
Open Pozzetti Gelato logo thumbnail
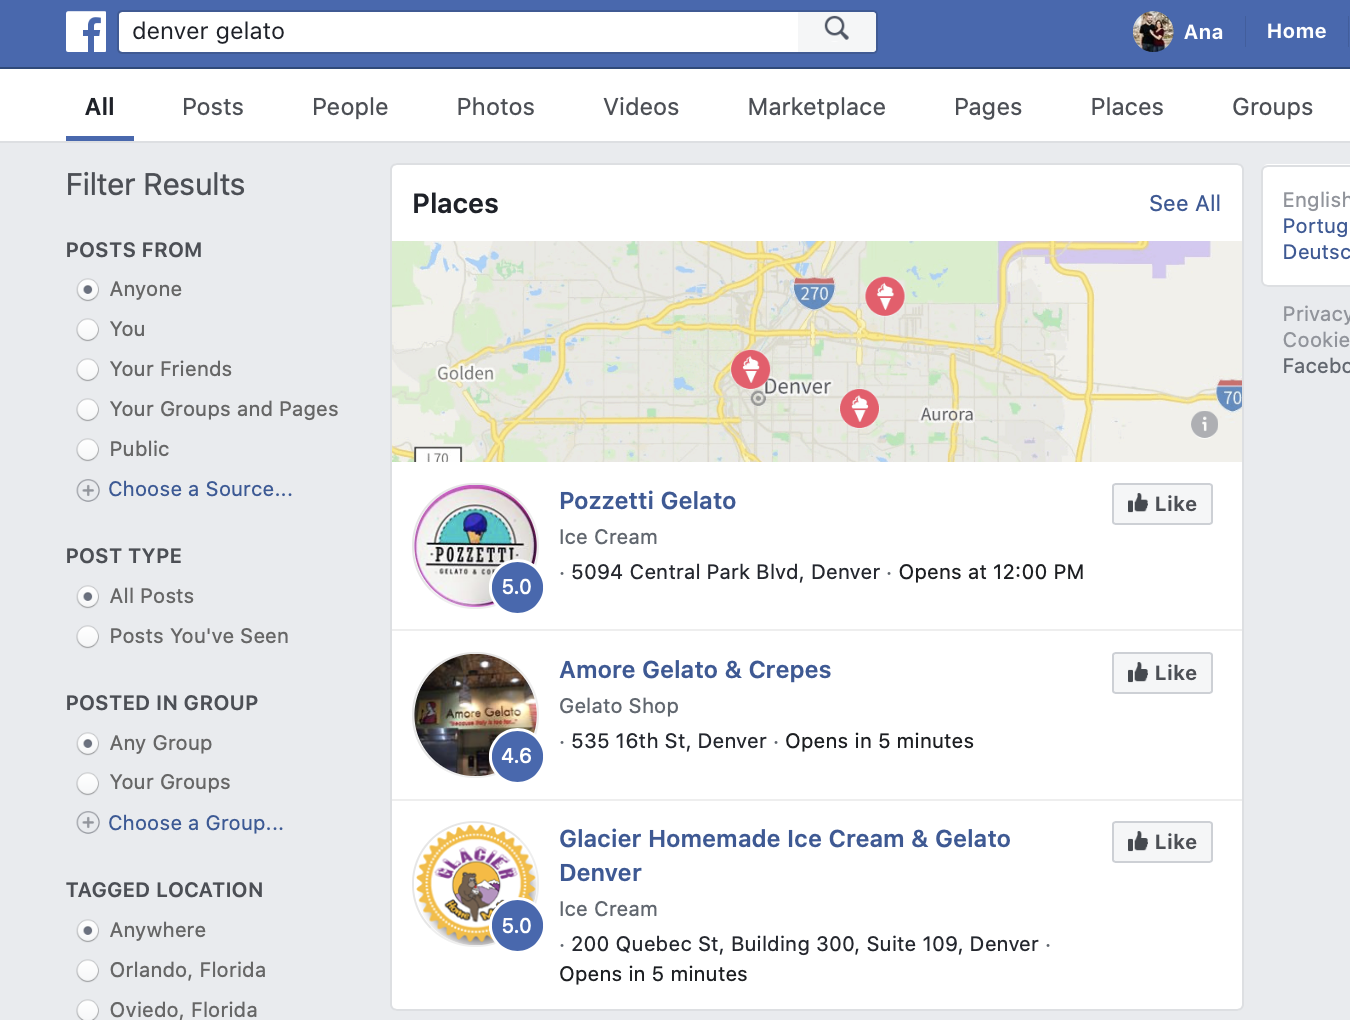476,546
